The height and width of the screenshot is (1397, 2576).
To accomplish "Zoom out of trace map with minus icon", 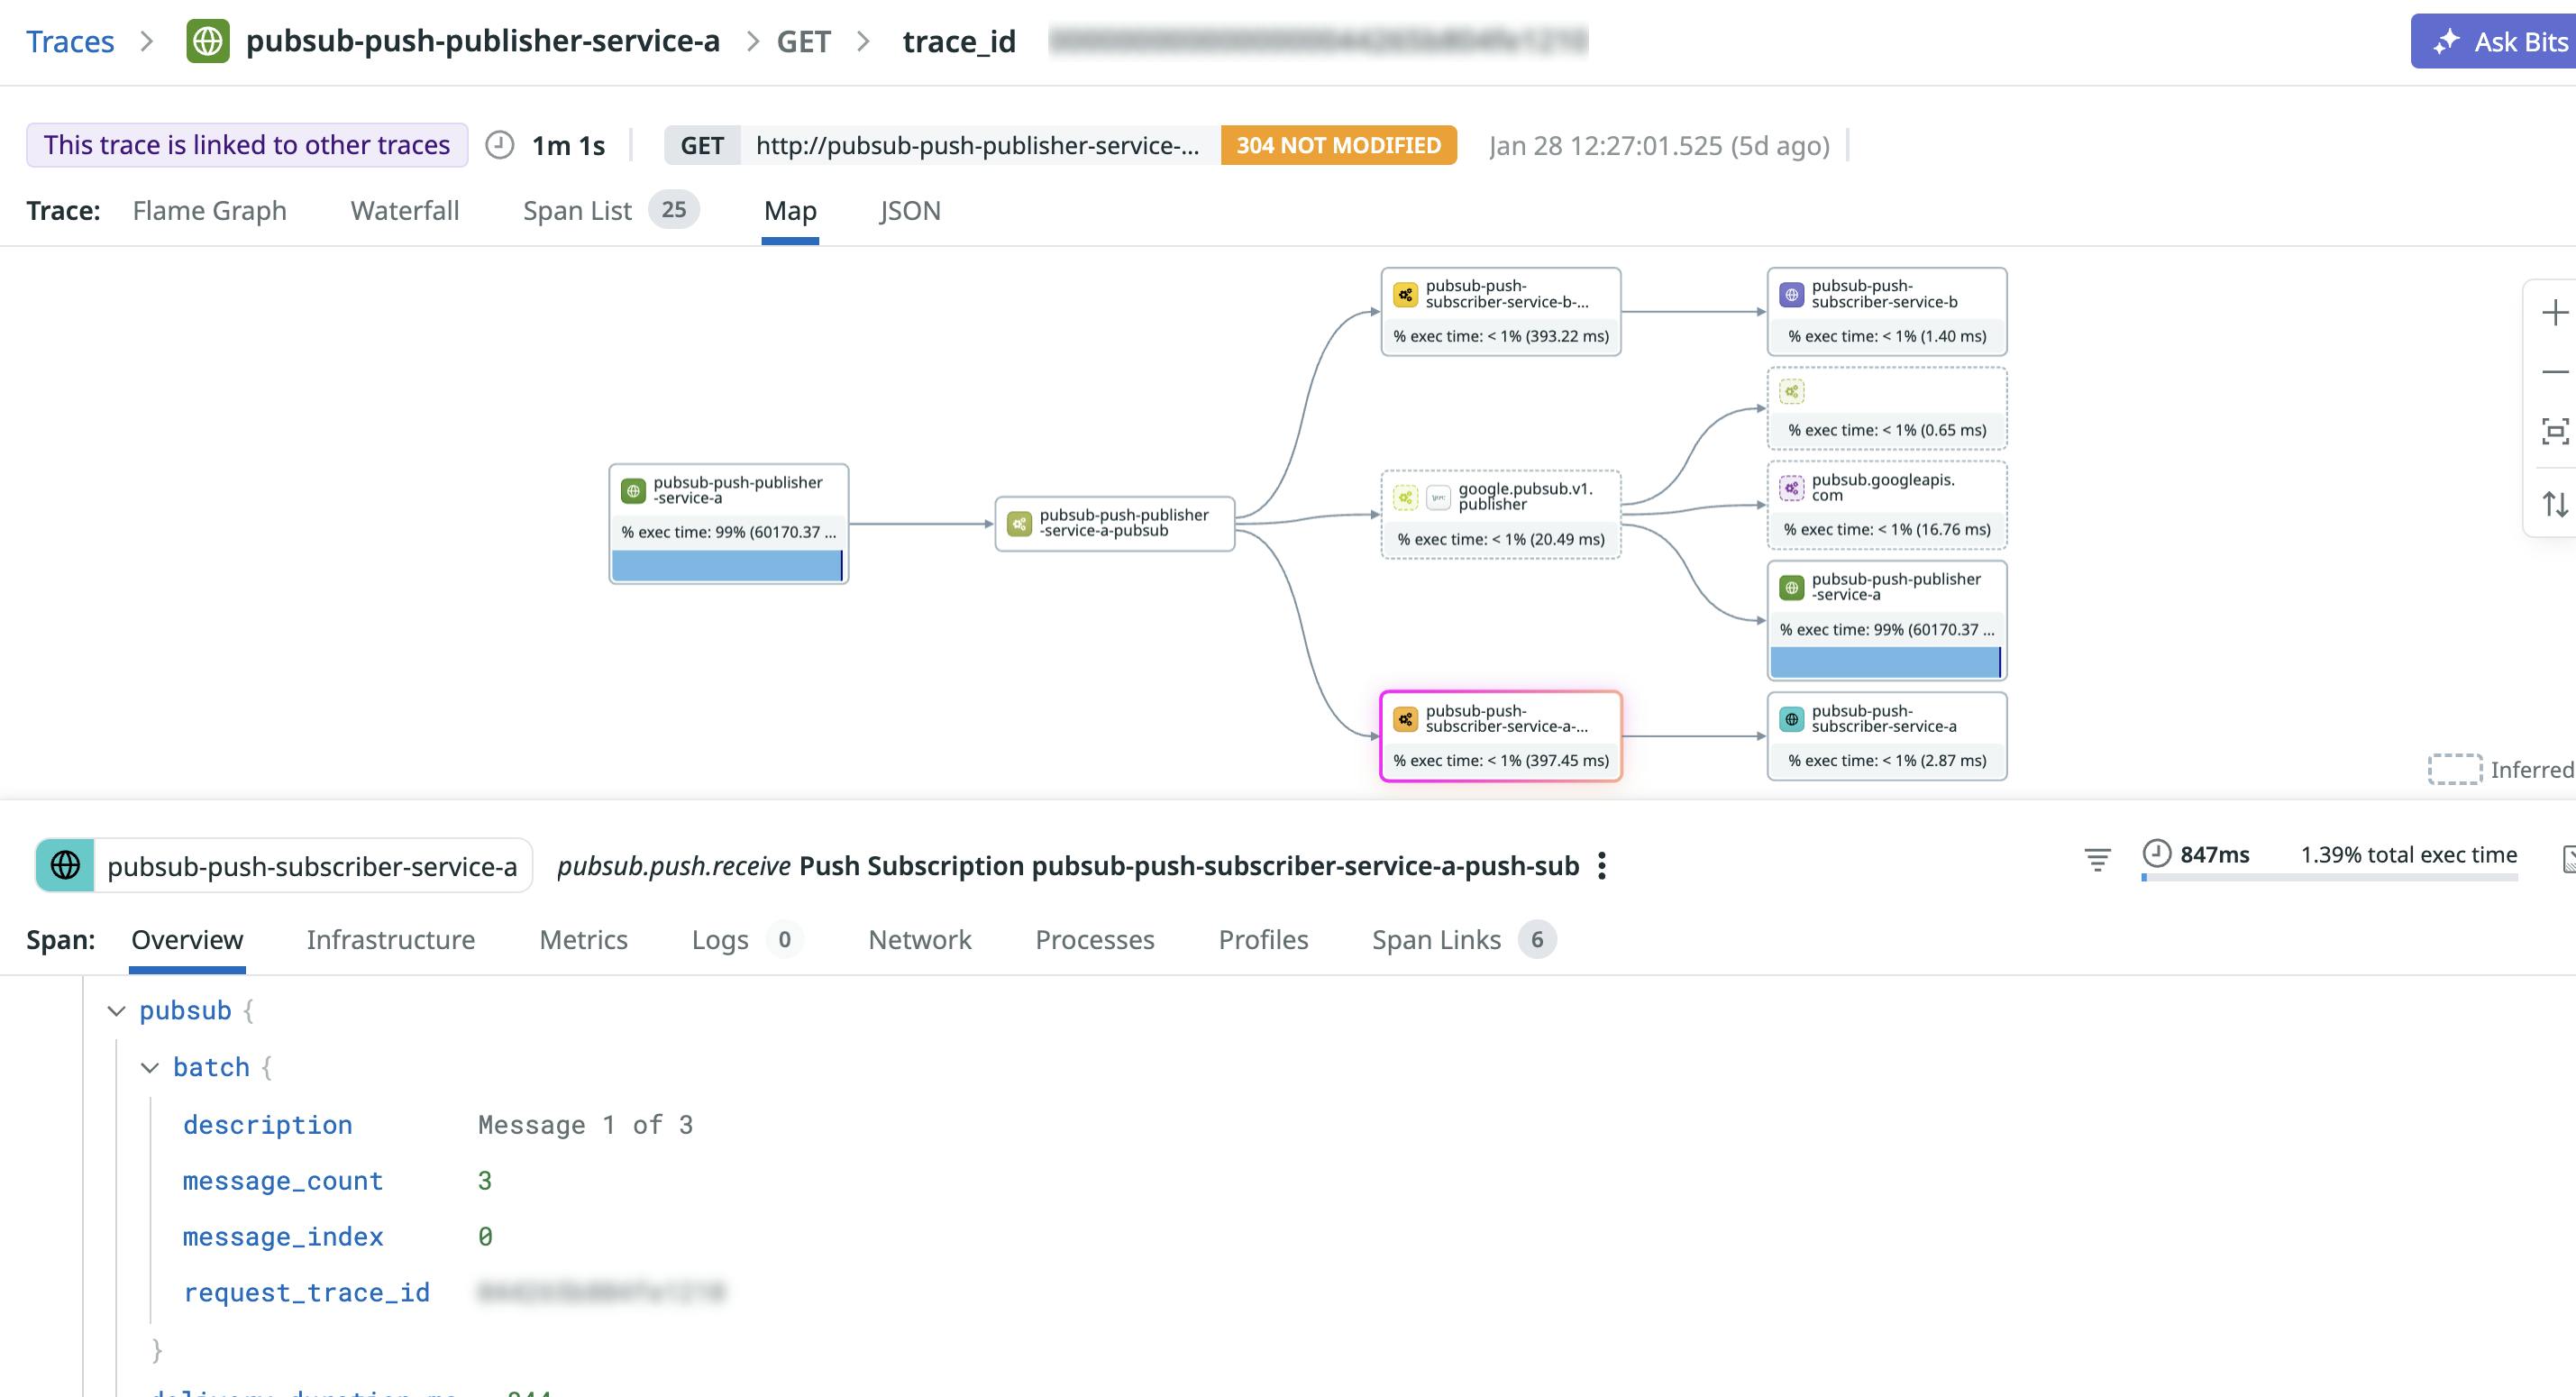I will [x=2554, y=372].
